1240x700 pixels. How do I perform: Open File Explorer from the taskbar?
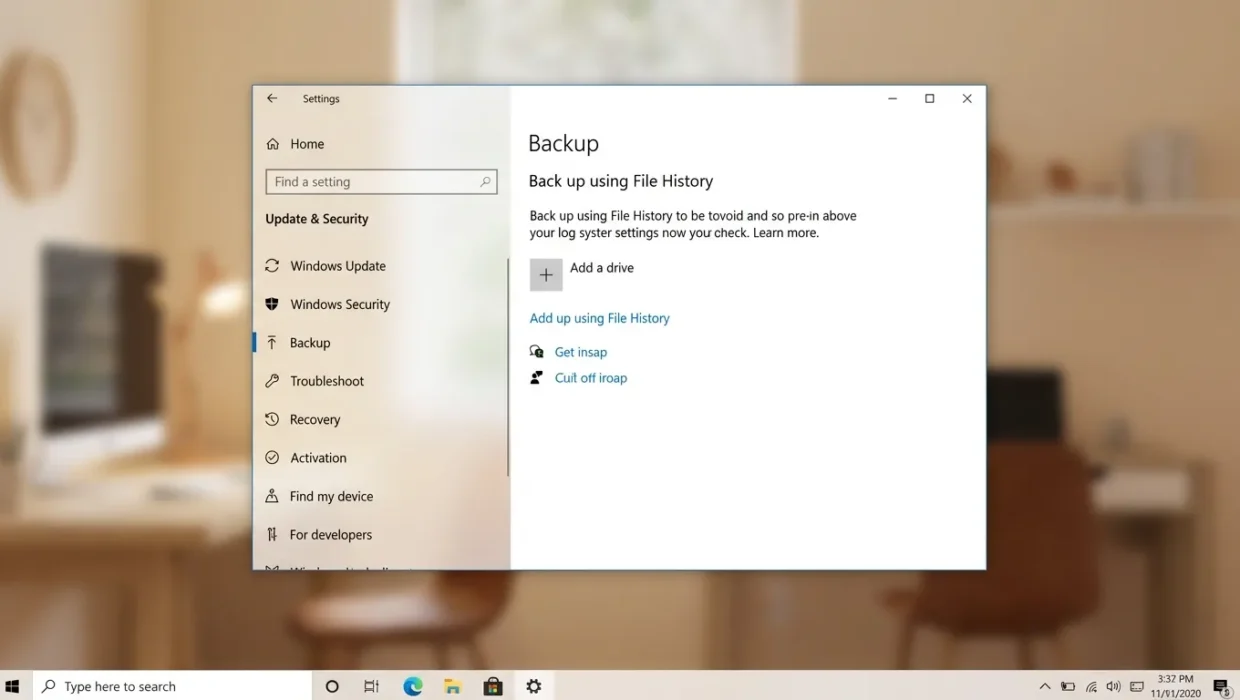pyautogui.click(x=453, y=686)
